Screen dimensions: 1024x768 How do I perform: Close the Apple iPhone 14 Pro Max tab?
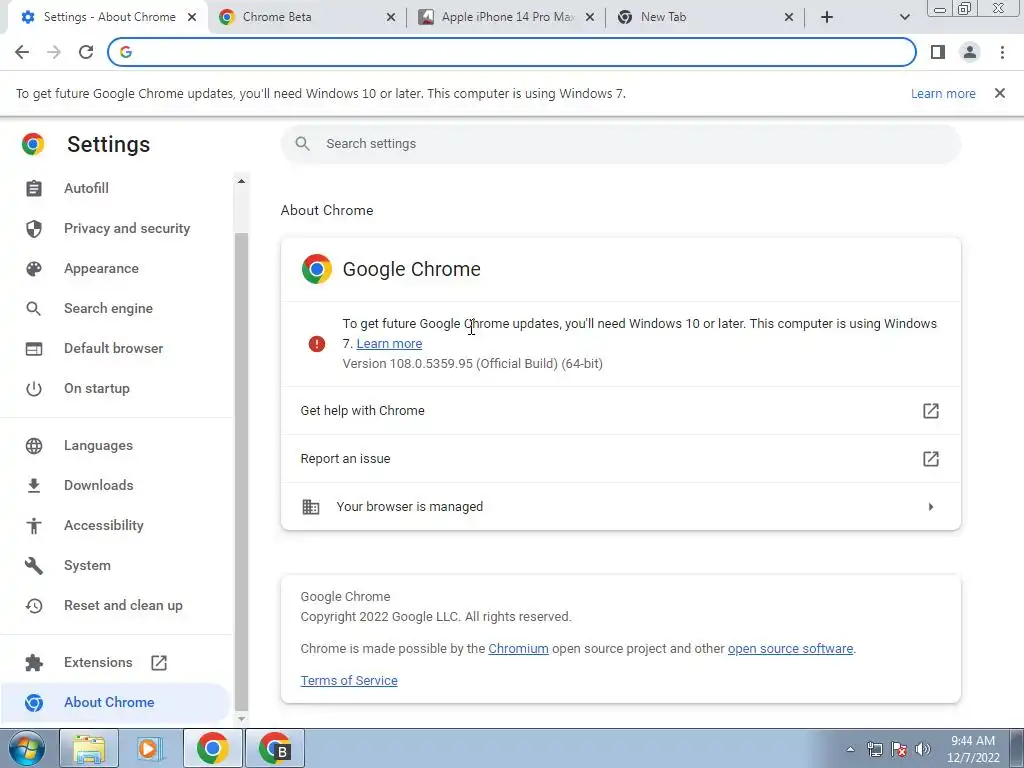click(x=590, y=17)
